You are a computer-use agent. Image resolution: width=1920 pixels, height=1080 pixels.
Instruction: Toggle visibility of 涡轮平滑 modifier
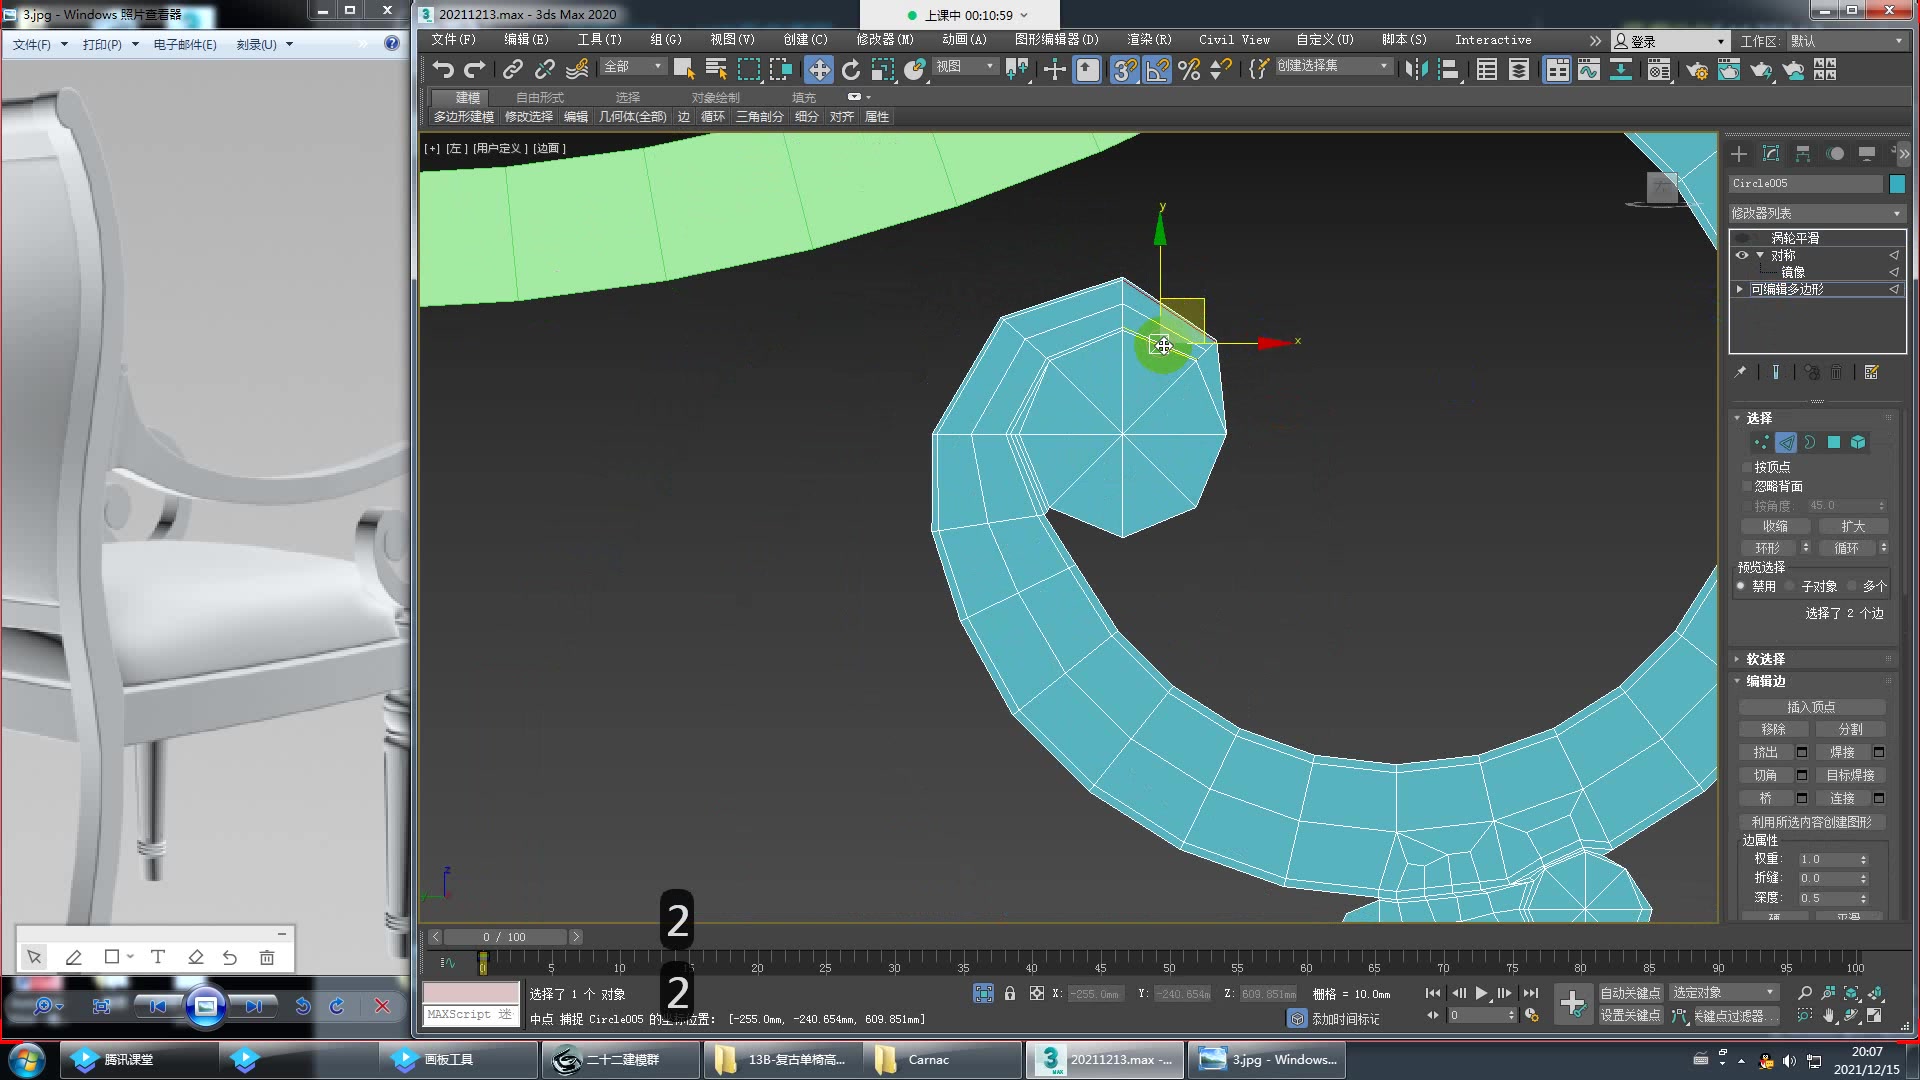pyautogui.click(x=1742, y=238)
